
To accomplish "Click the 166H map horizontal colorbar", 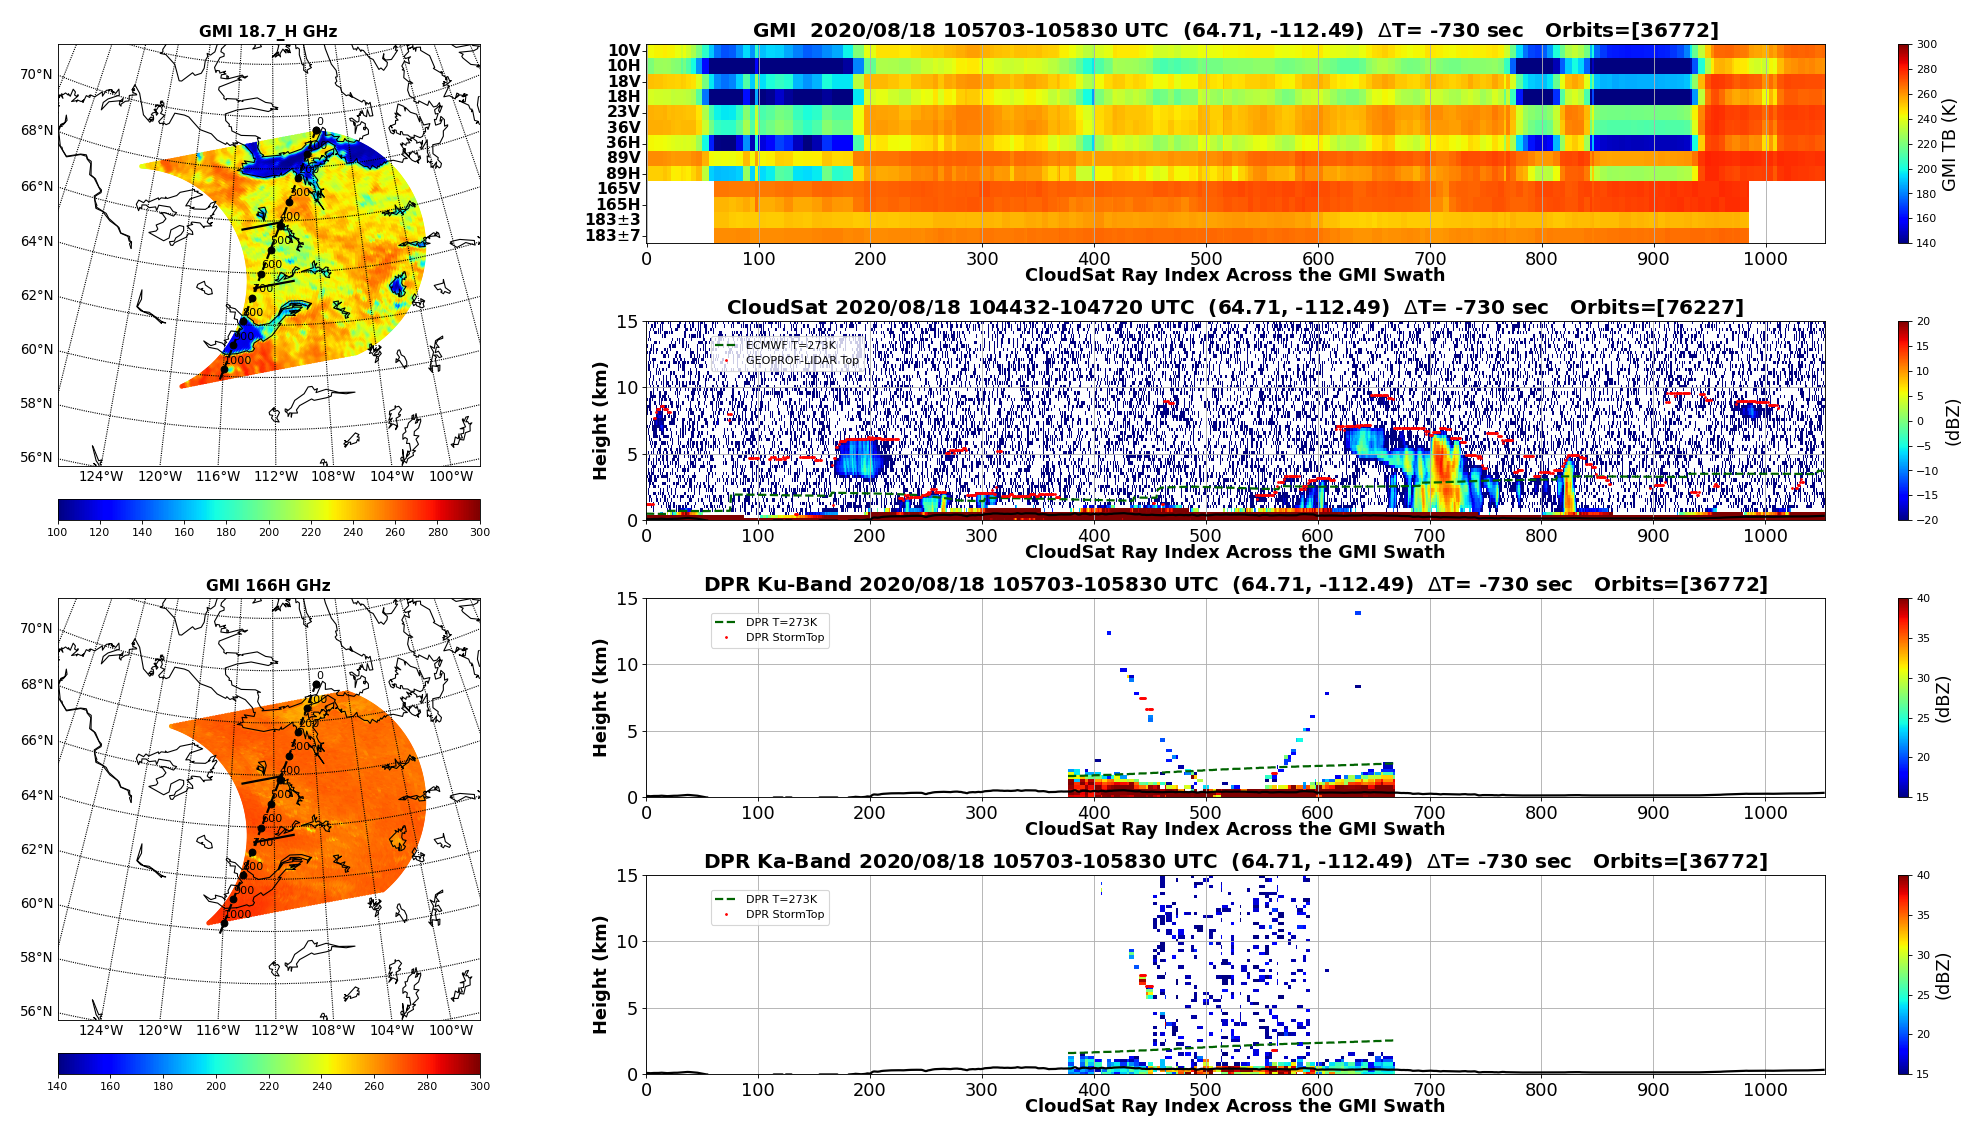I will tap(268, 1064).
